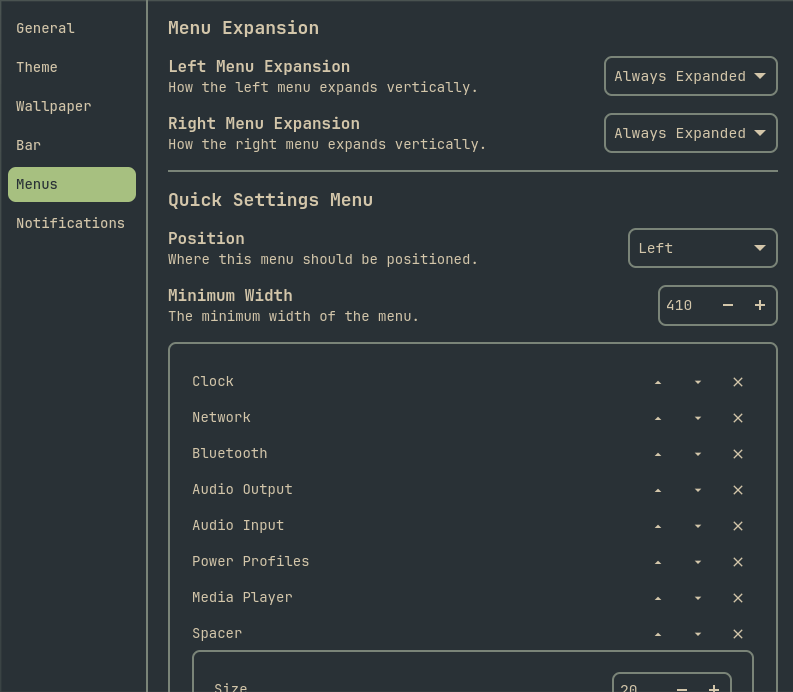The width and height of the screenshot is (793, 692).
Task: Click the Menu Expansion heading
Action: point(244,28)
